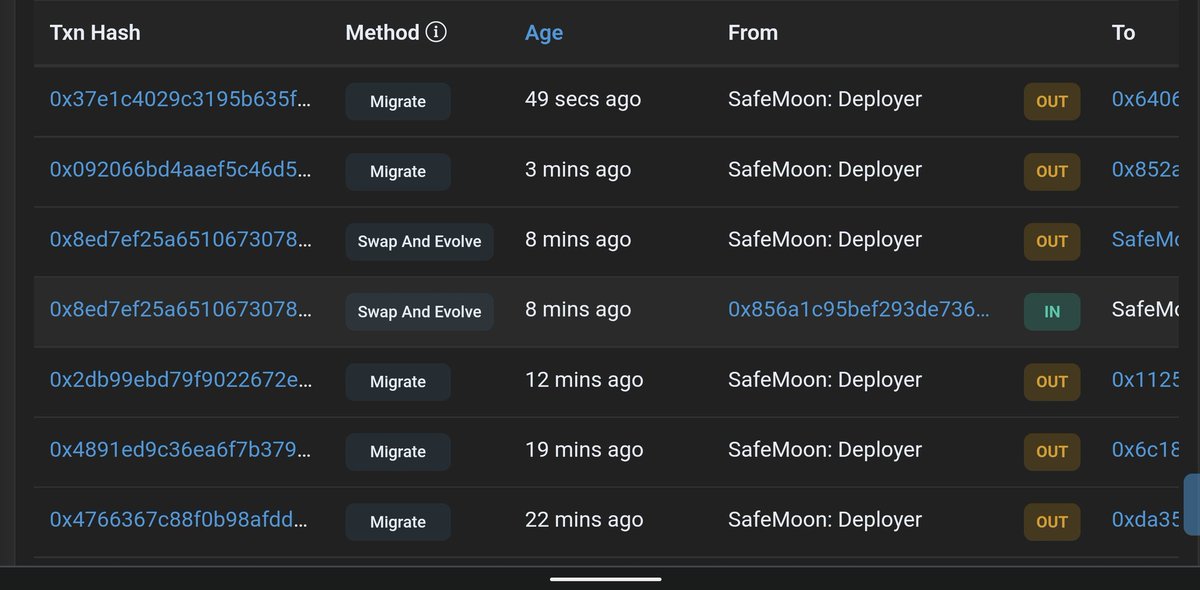The image size is (1200, 590).
Task: Open transaction hash 0x2db99ebd79f9022672e
Action: [181, 380]
